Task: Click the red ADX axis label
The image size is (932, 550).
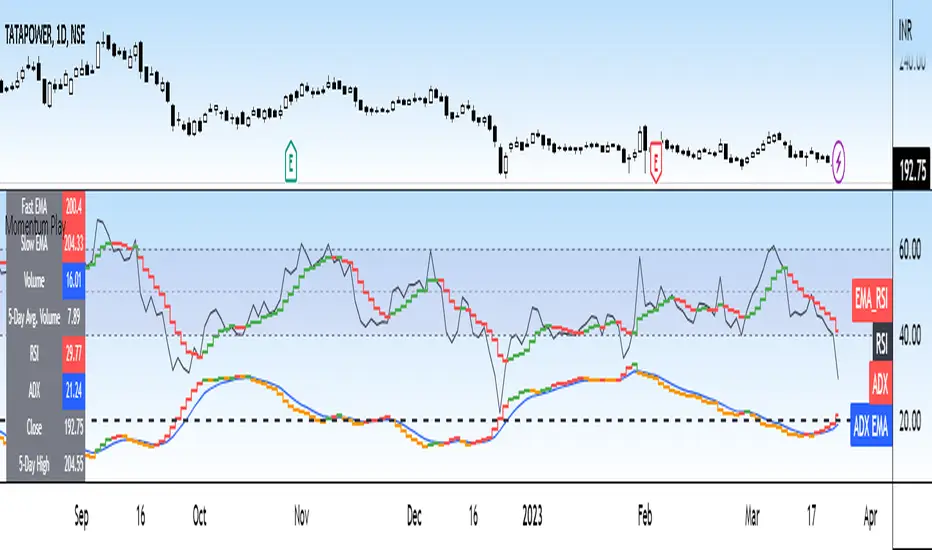Action: coord(880,384)
